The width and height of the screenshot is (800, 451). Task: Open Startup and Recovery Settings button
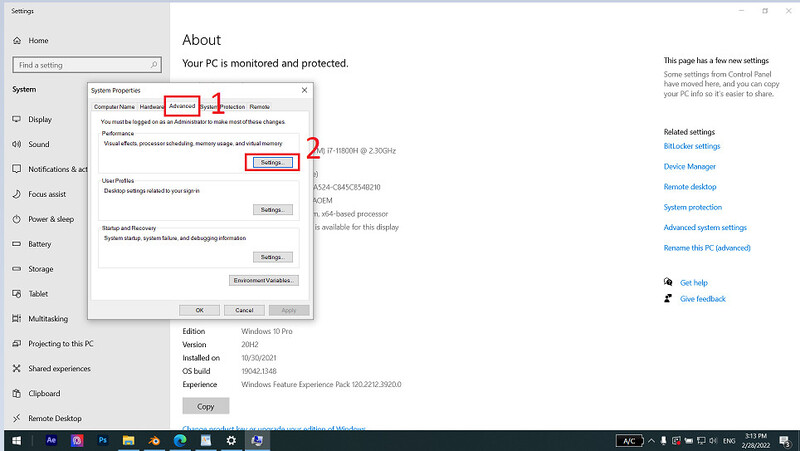(272, 257)
